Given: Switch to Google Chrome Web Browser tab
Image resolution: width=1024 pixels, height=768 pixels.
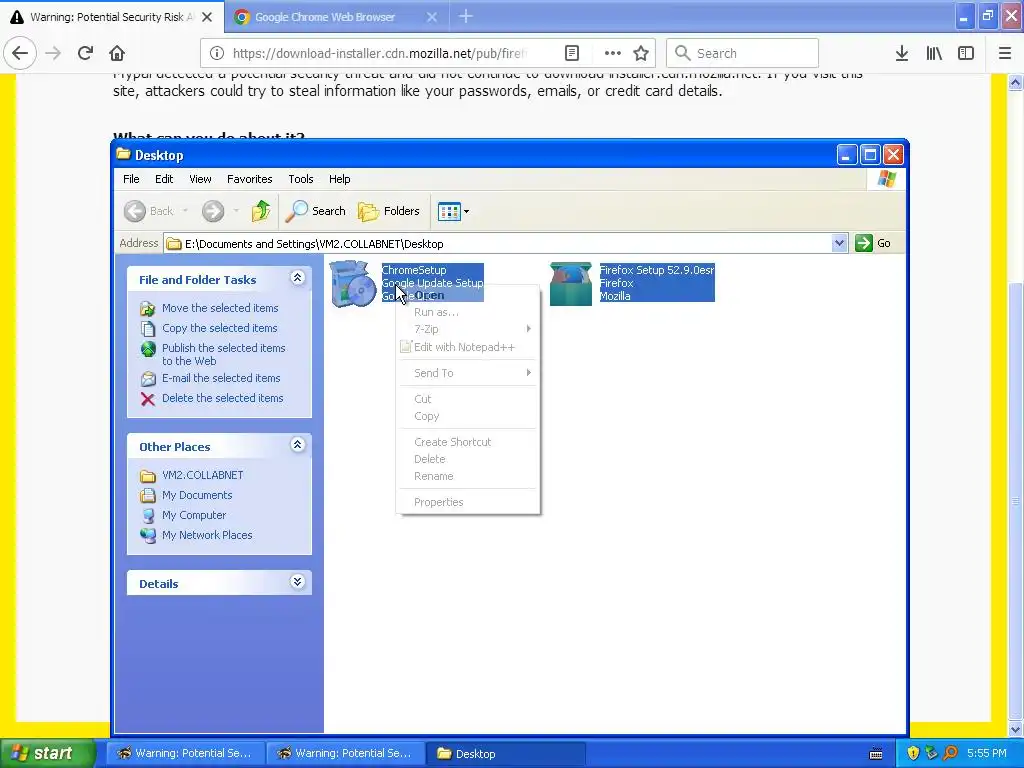Looking at the screenshot, I should 336,17.
